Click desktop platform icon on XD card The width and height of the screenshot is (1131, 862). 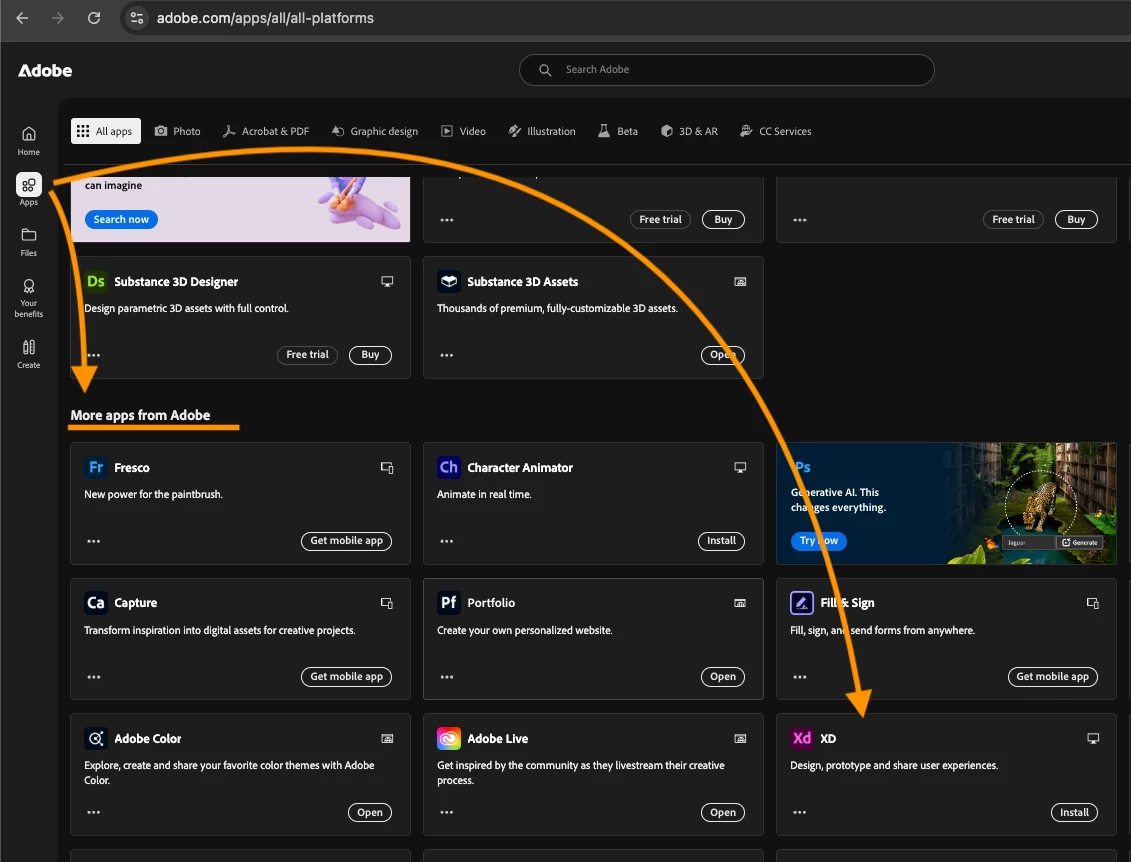tap(1093, 738)
